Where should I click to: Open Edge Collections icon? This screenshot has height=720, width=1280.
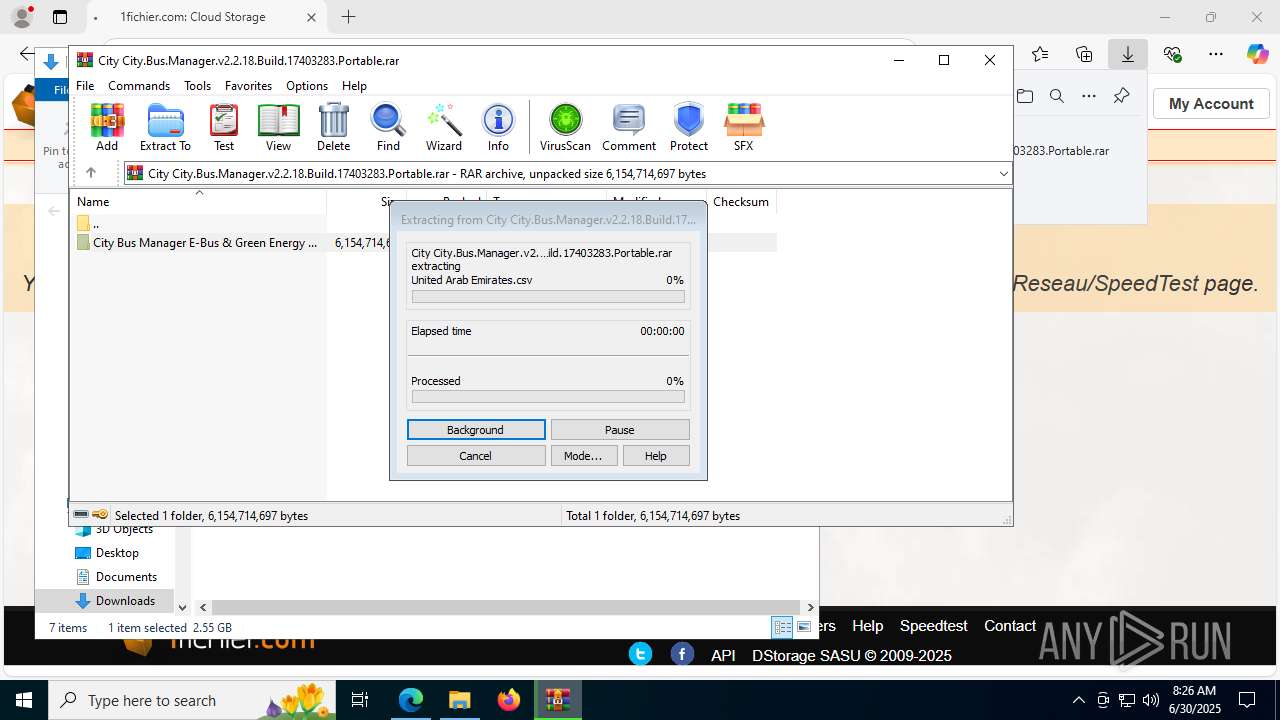click(x=1084, y=54)
